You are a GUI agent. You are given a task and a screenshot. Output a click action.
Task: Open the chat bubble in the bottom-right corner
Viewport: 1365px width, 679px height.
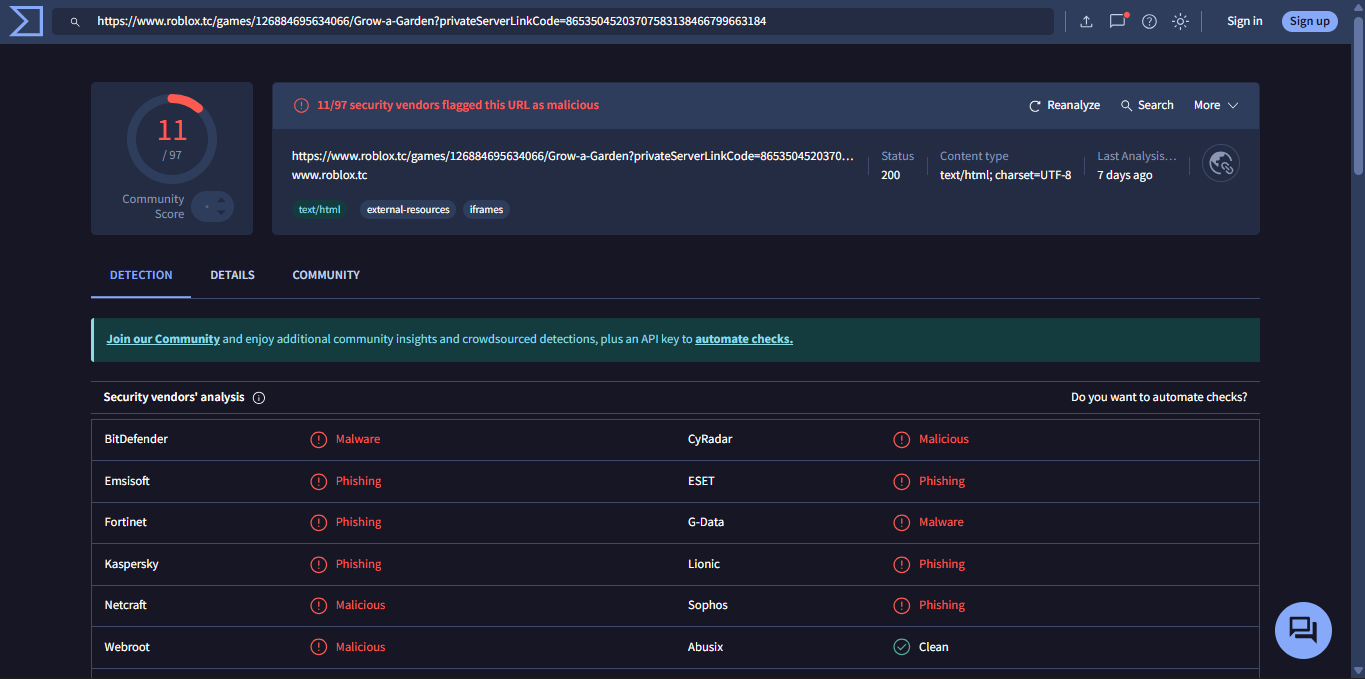(x=1303, y=630)
